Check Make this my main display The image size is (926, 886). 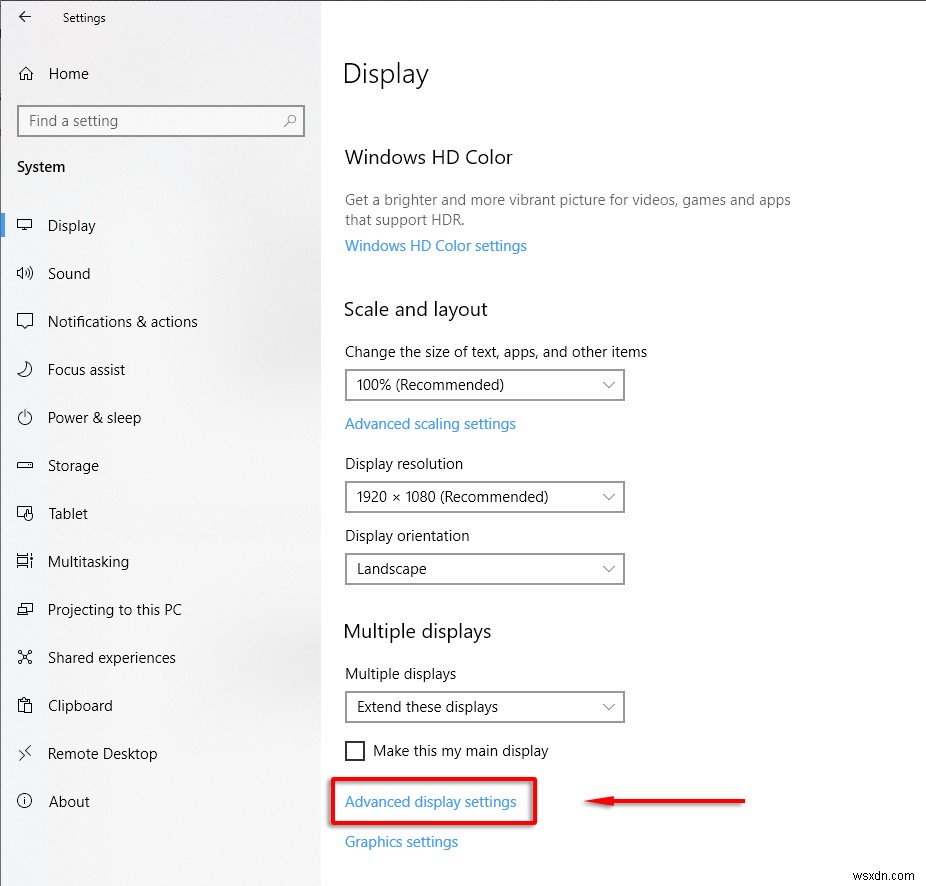(x=355, y=750)
